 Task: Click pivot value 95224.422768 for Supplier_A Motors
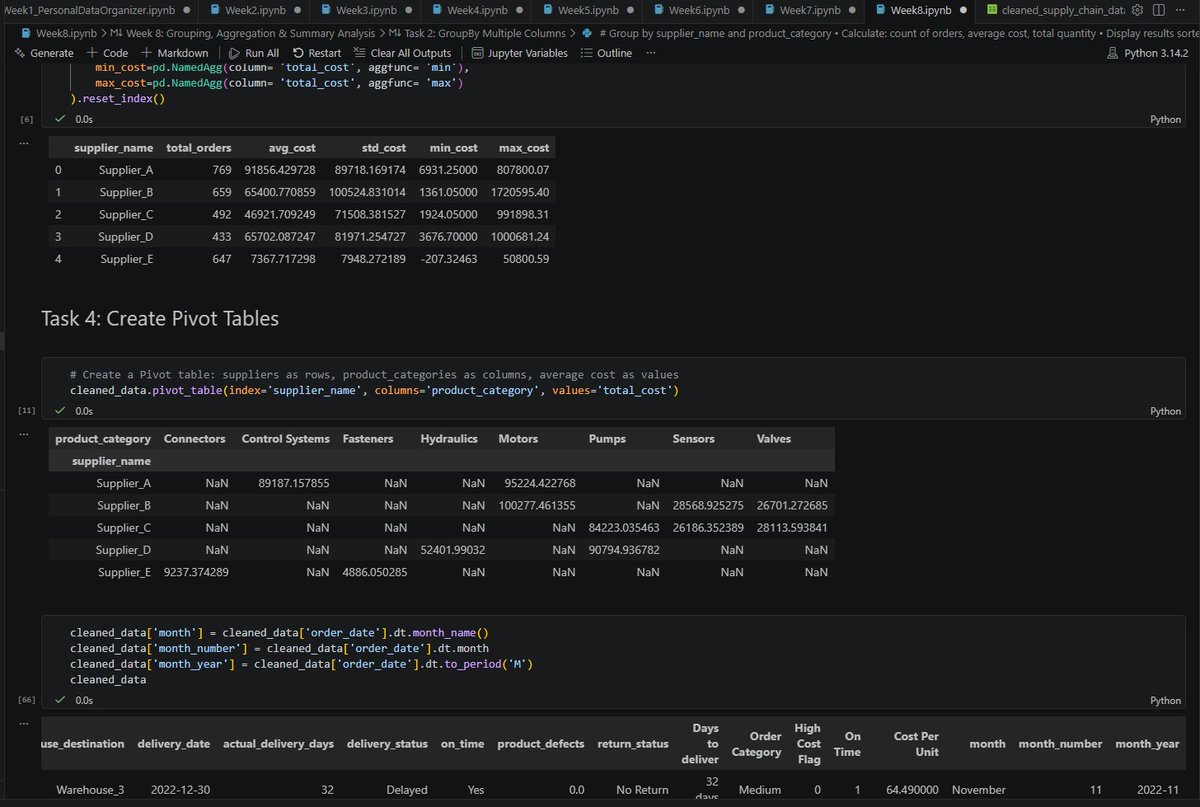pyautogui.click(x=539, y=483)
